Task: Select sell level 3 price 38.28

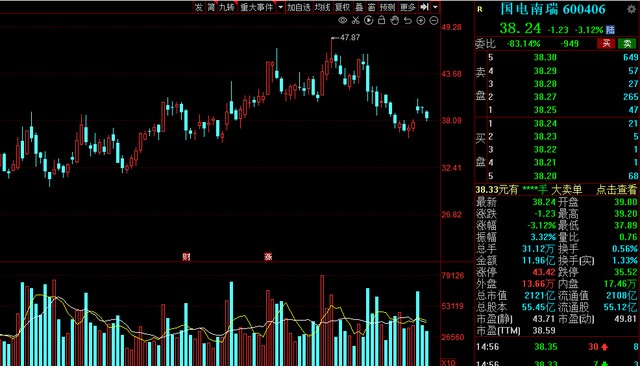Action: point(545,84)
